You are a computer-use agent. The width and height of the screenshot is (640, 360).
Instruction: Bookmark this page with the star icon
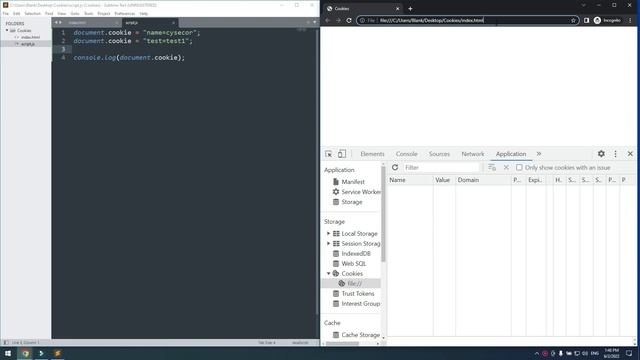click(x=573, y=20)
